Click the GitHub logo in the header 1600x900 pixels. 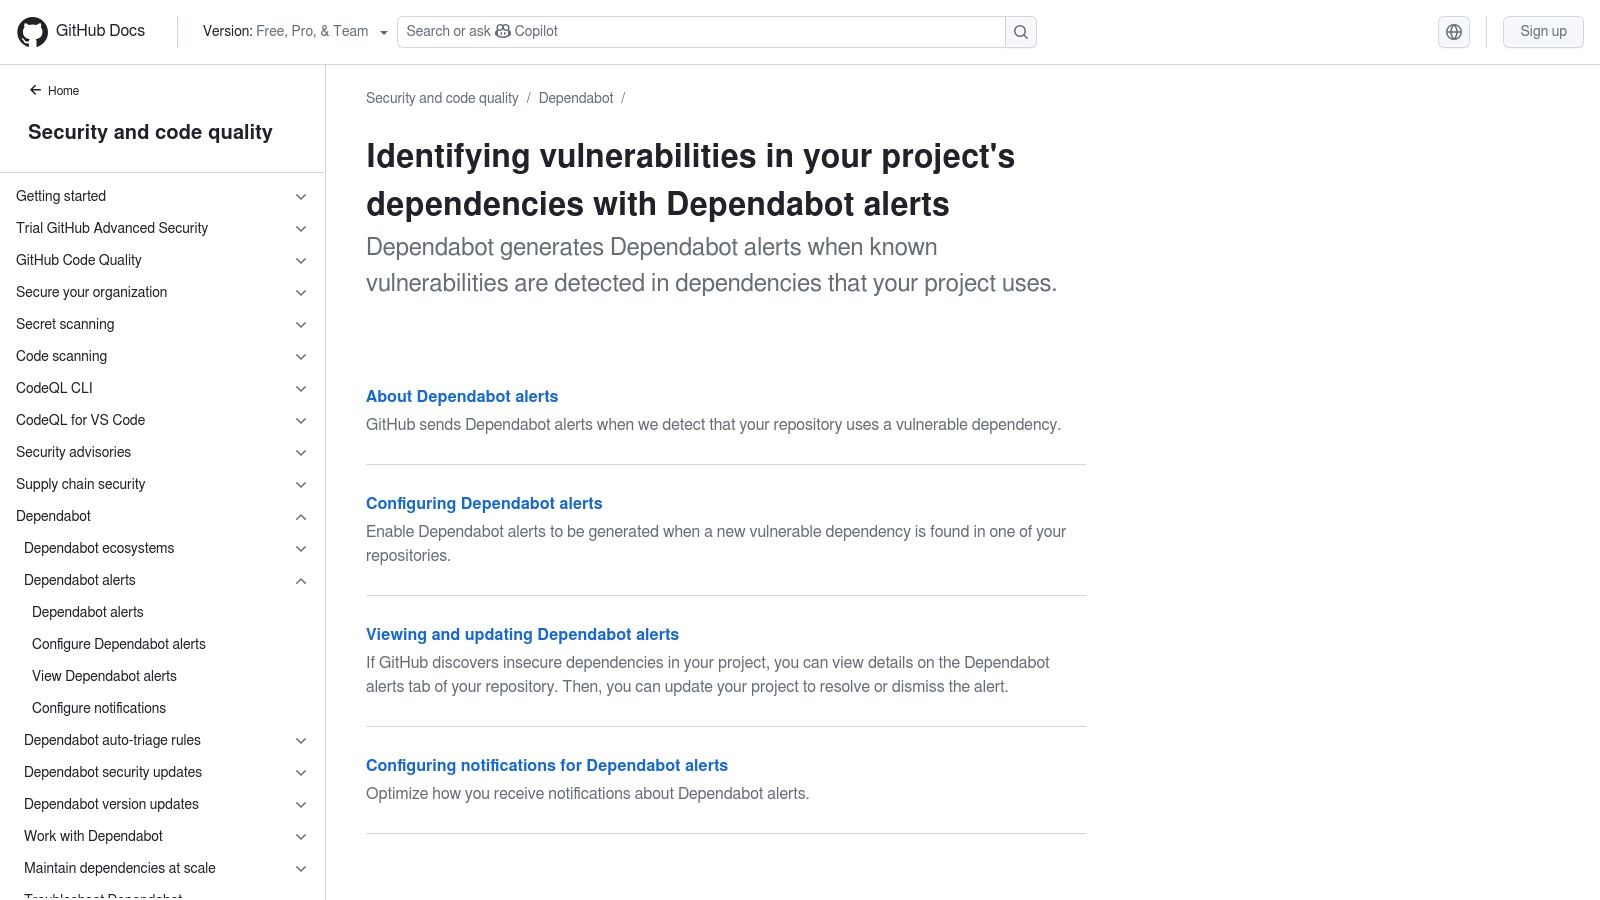[x=34, y=31]
